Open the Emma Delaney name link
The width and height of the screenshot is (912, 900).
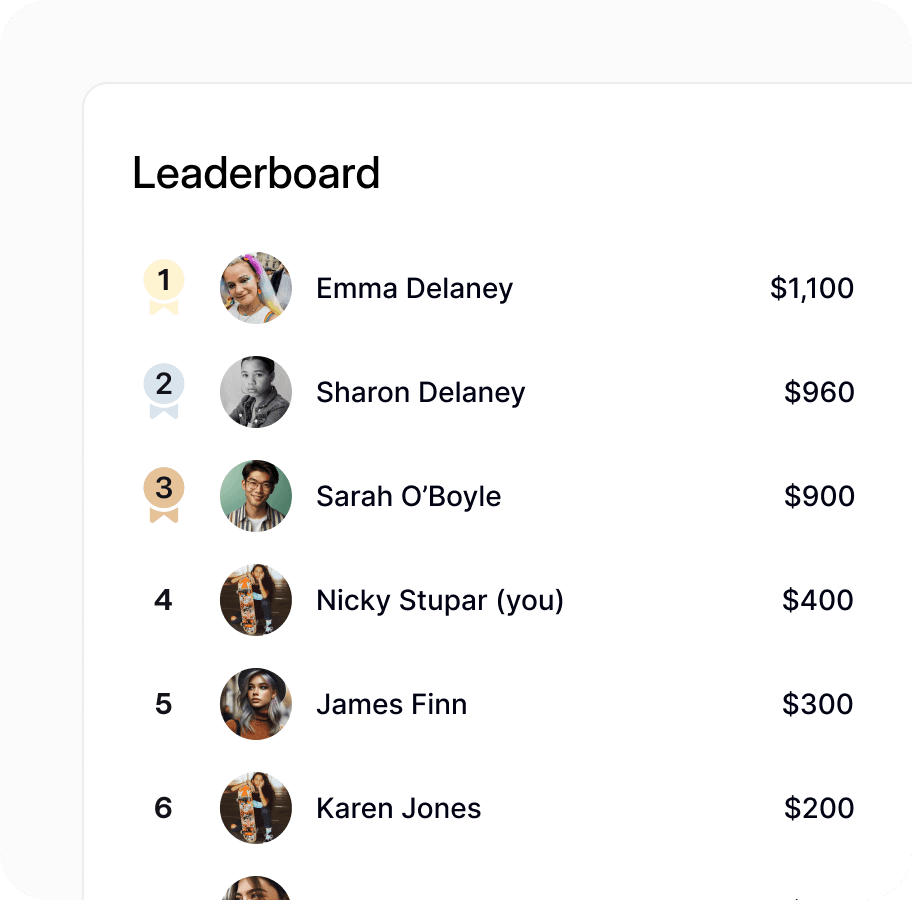414,289
